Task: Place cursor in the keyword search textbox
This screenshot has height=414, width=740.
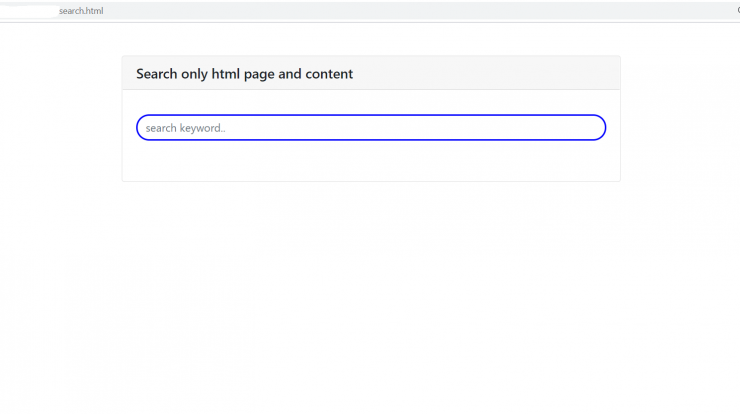Action: tap(371, 127)
